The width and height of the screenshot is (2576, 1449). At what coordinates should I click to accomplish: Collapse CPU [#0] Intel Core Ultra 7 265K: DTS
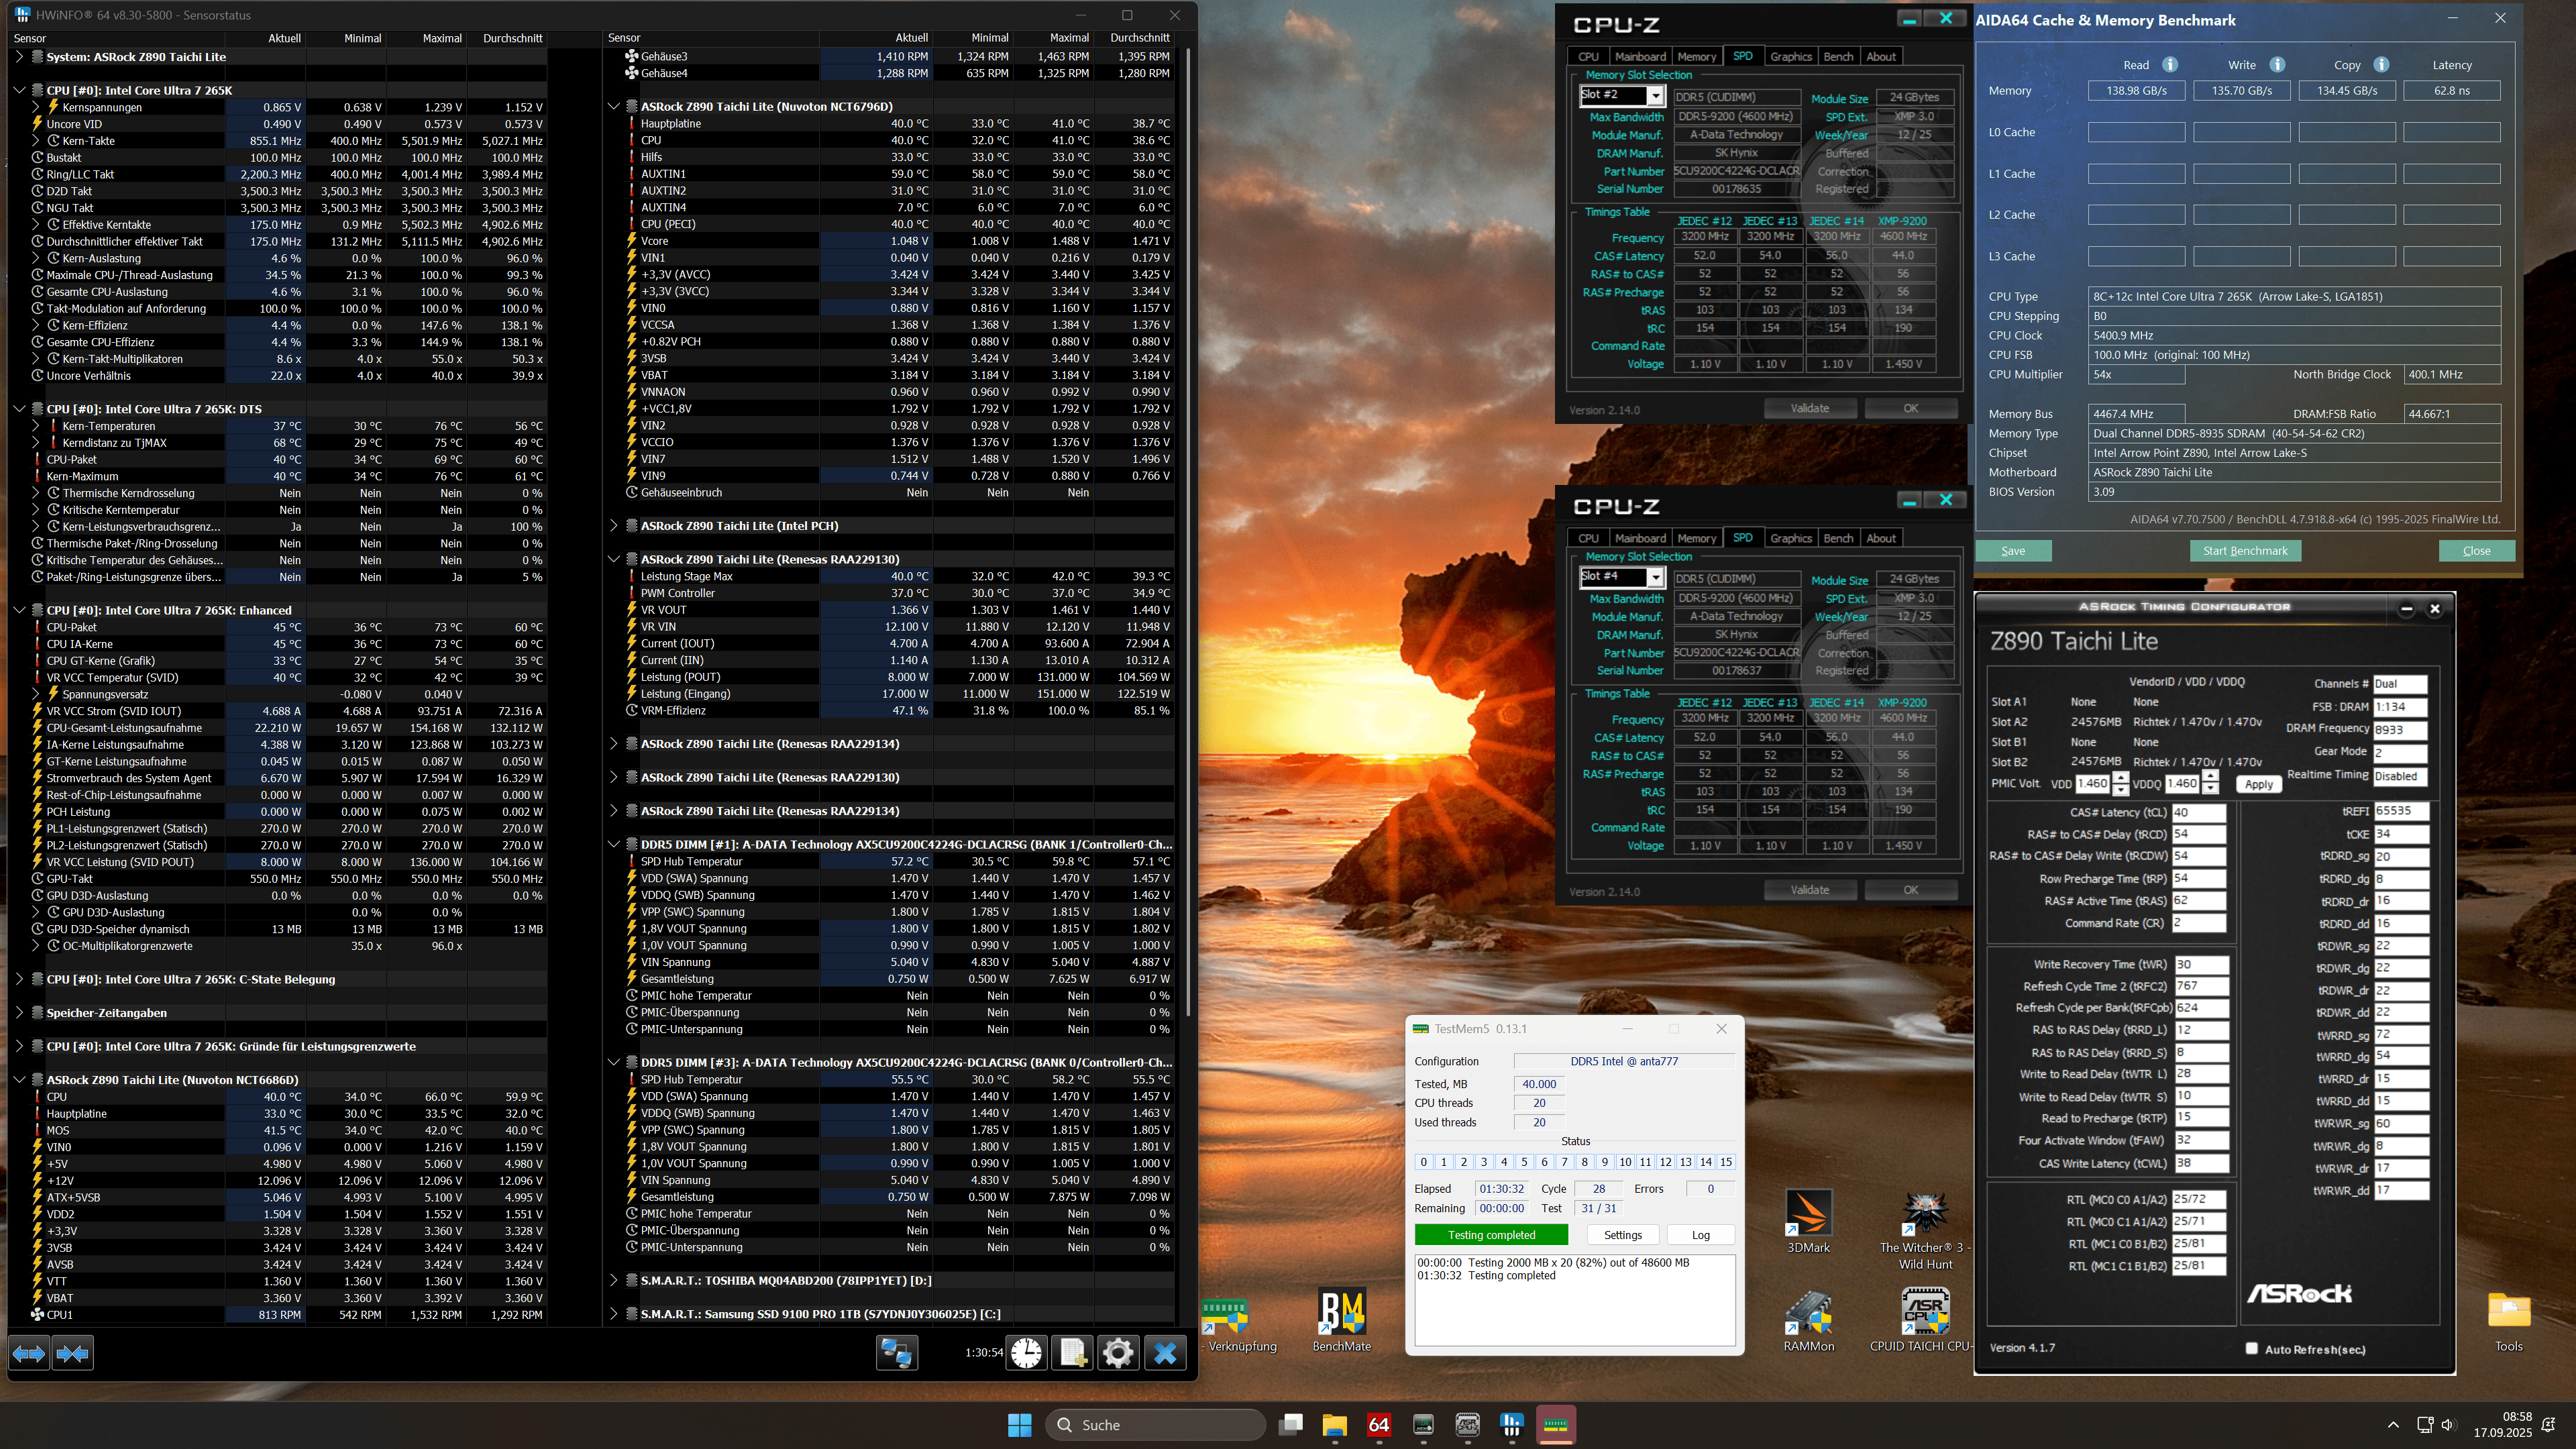[x=19, y=408]
